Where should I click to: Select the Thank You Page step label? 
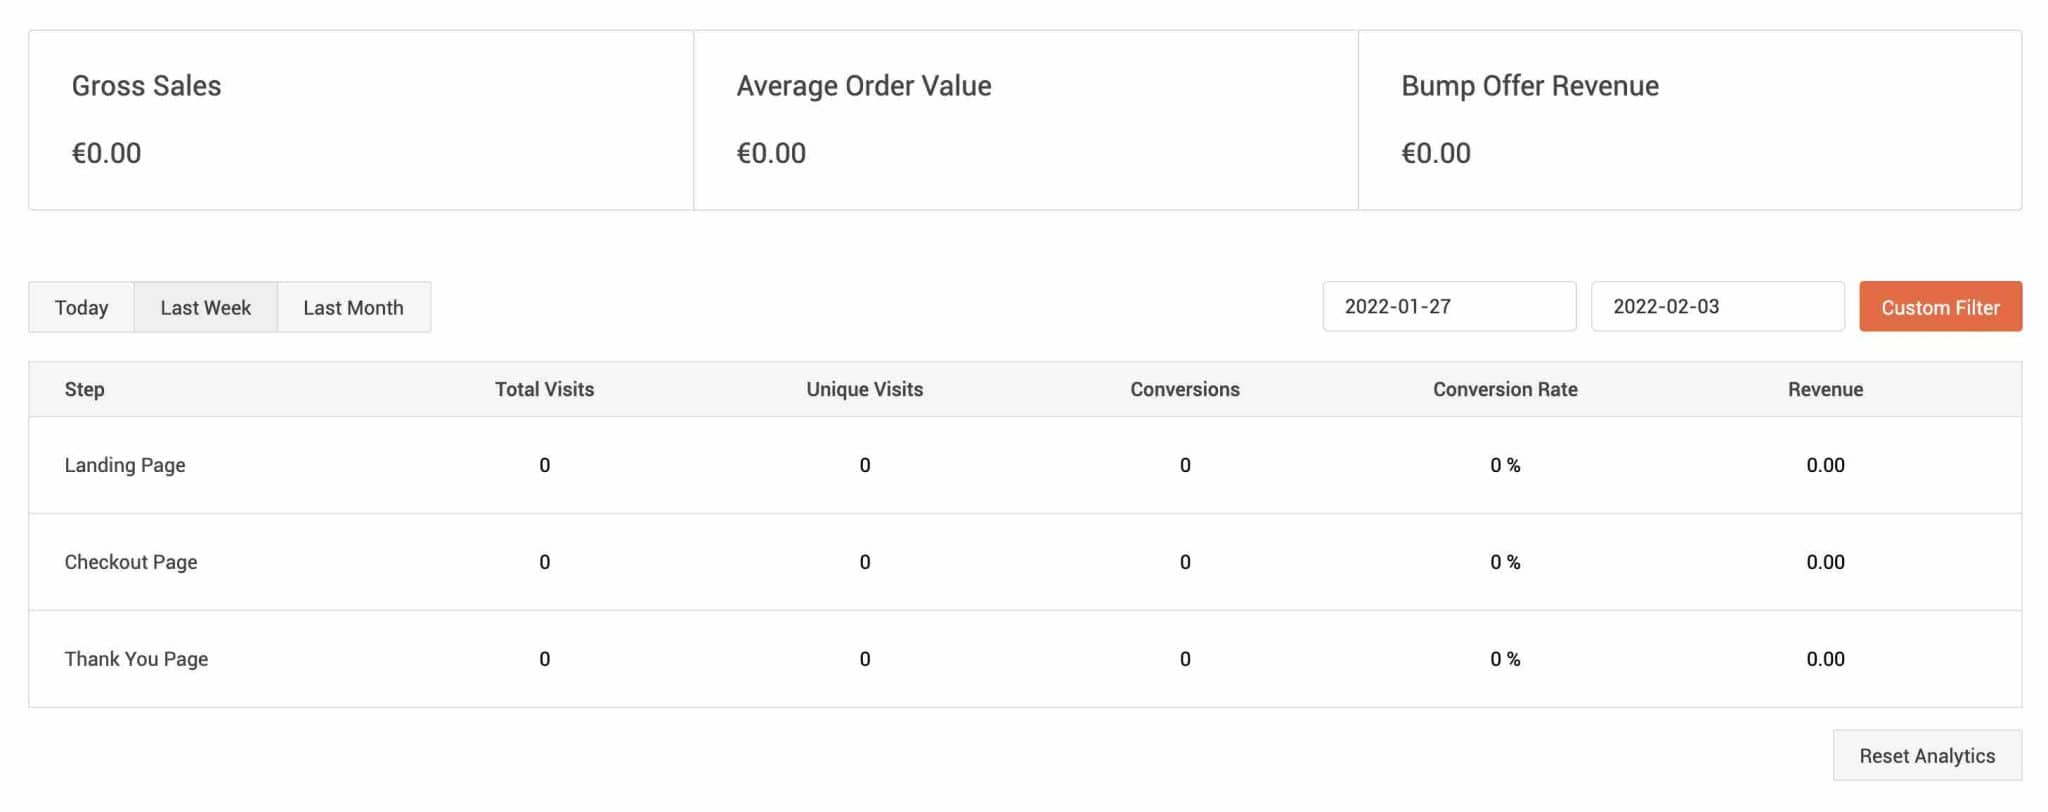pyautogui.click(x=136, y=659)
